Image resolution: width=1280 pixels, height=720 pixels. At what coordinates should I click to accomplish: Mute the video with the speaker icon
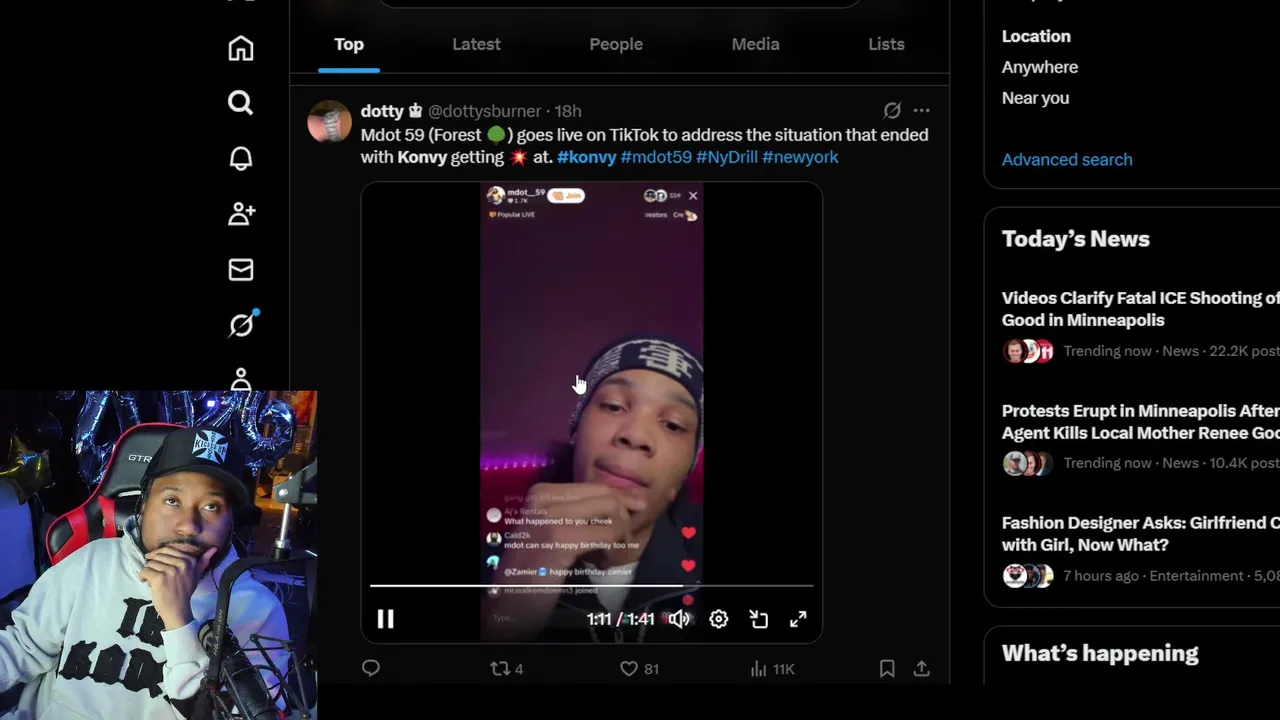(679, 619)
